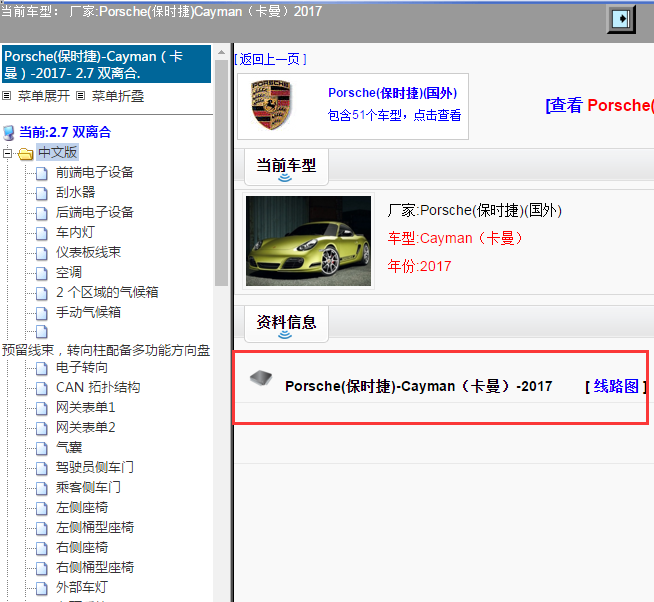Open the Porsche(保时捷)(国外) brand link

392,93
